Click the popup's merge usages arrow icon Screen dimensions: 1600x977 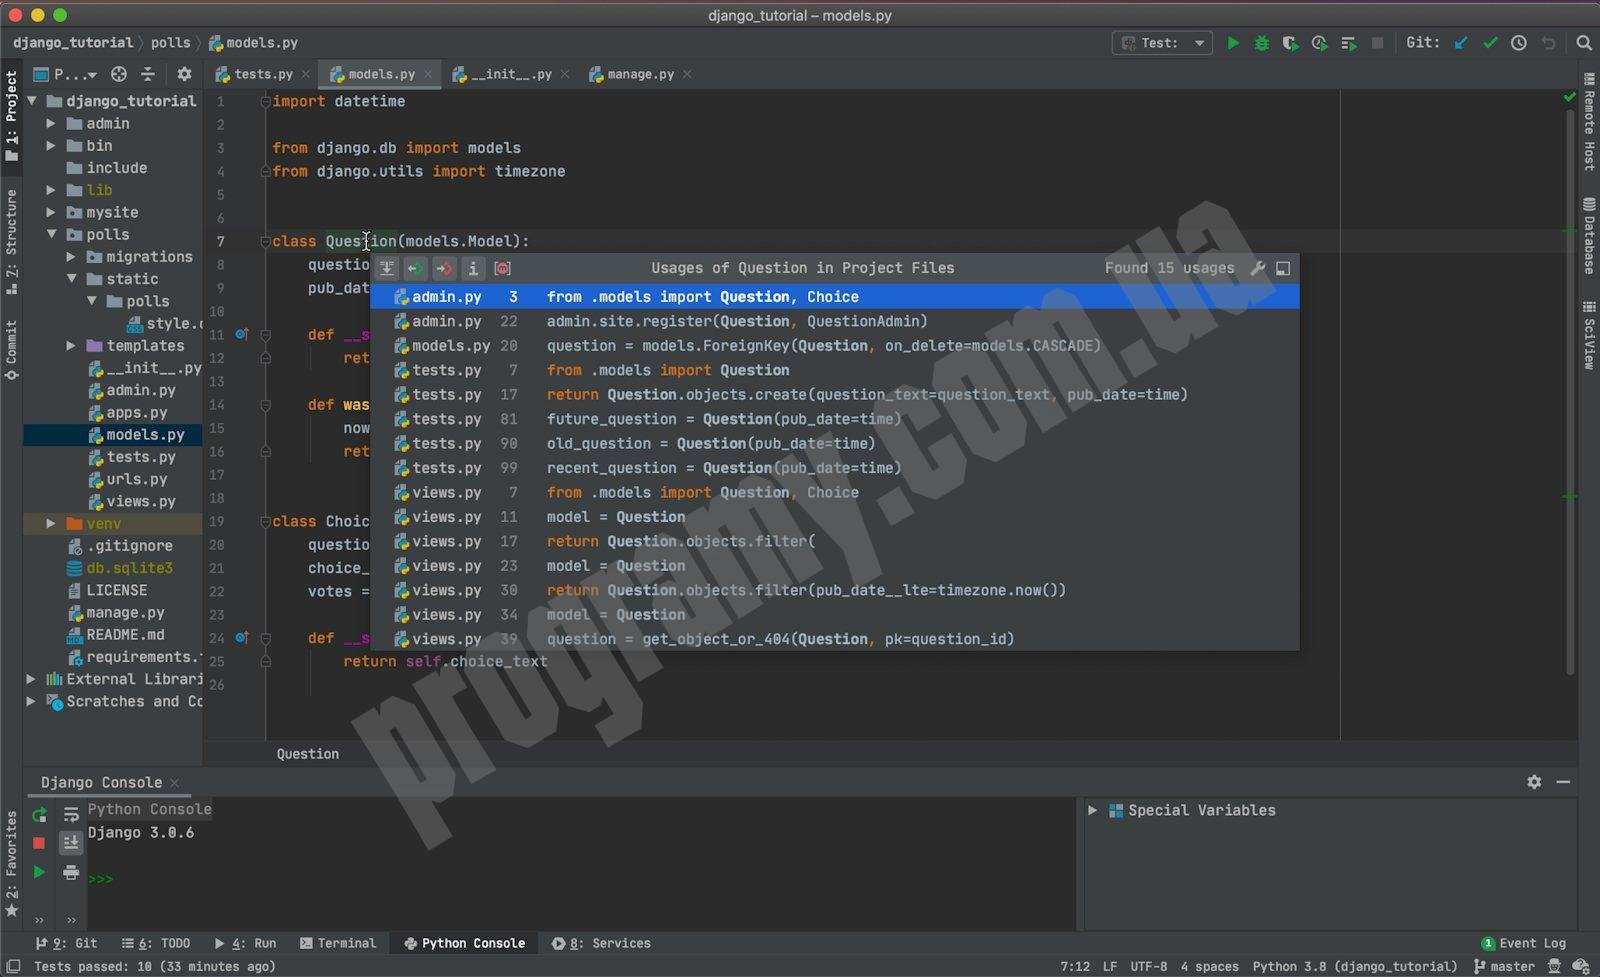[x=387, y=268]
